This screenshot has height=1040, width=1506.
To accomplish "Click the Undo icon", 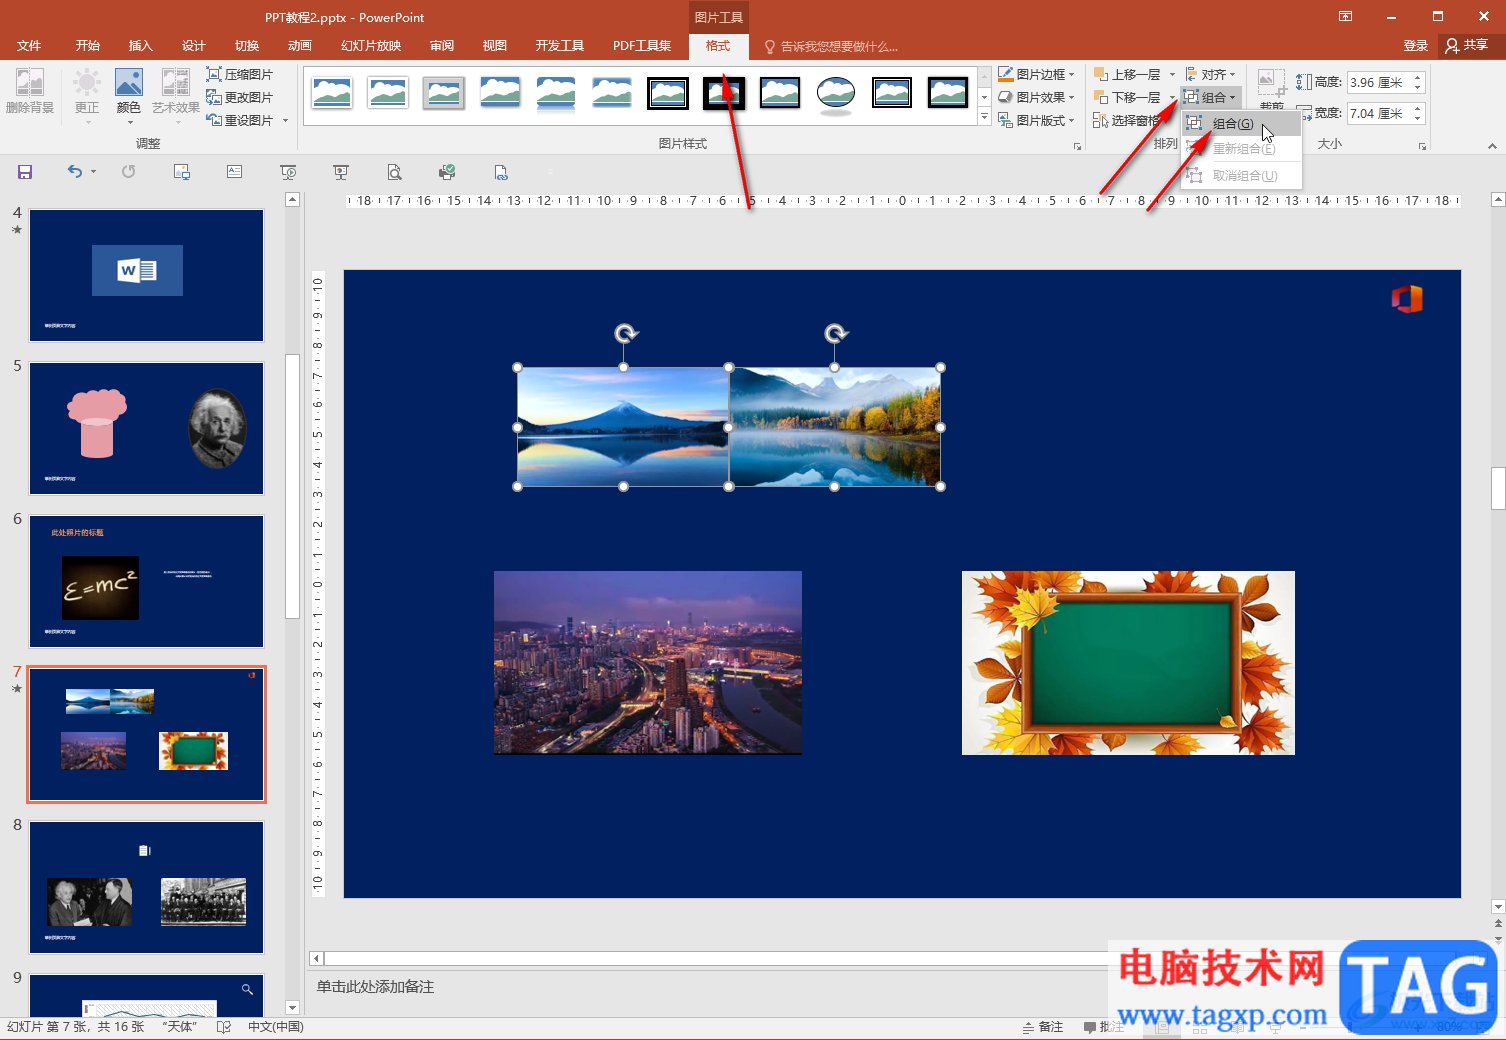I will tap(75, 172).
